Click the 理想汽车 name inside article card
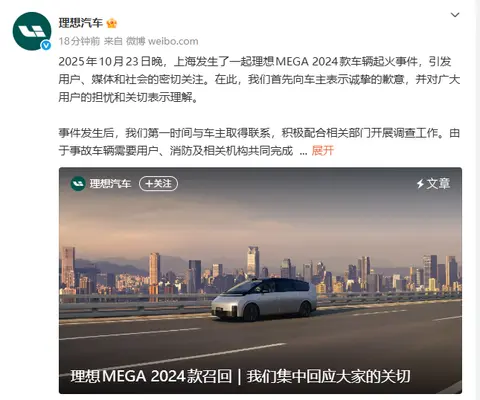Viewport: 480px width, 400px height. (x=110, y=184)
